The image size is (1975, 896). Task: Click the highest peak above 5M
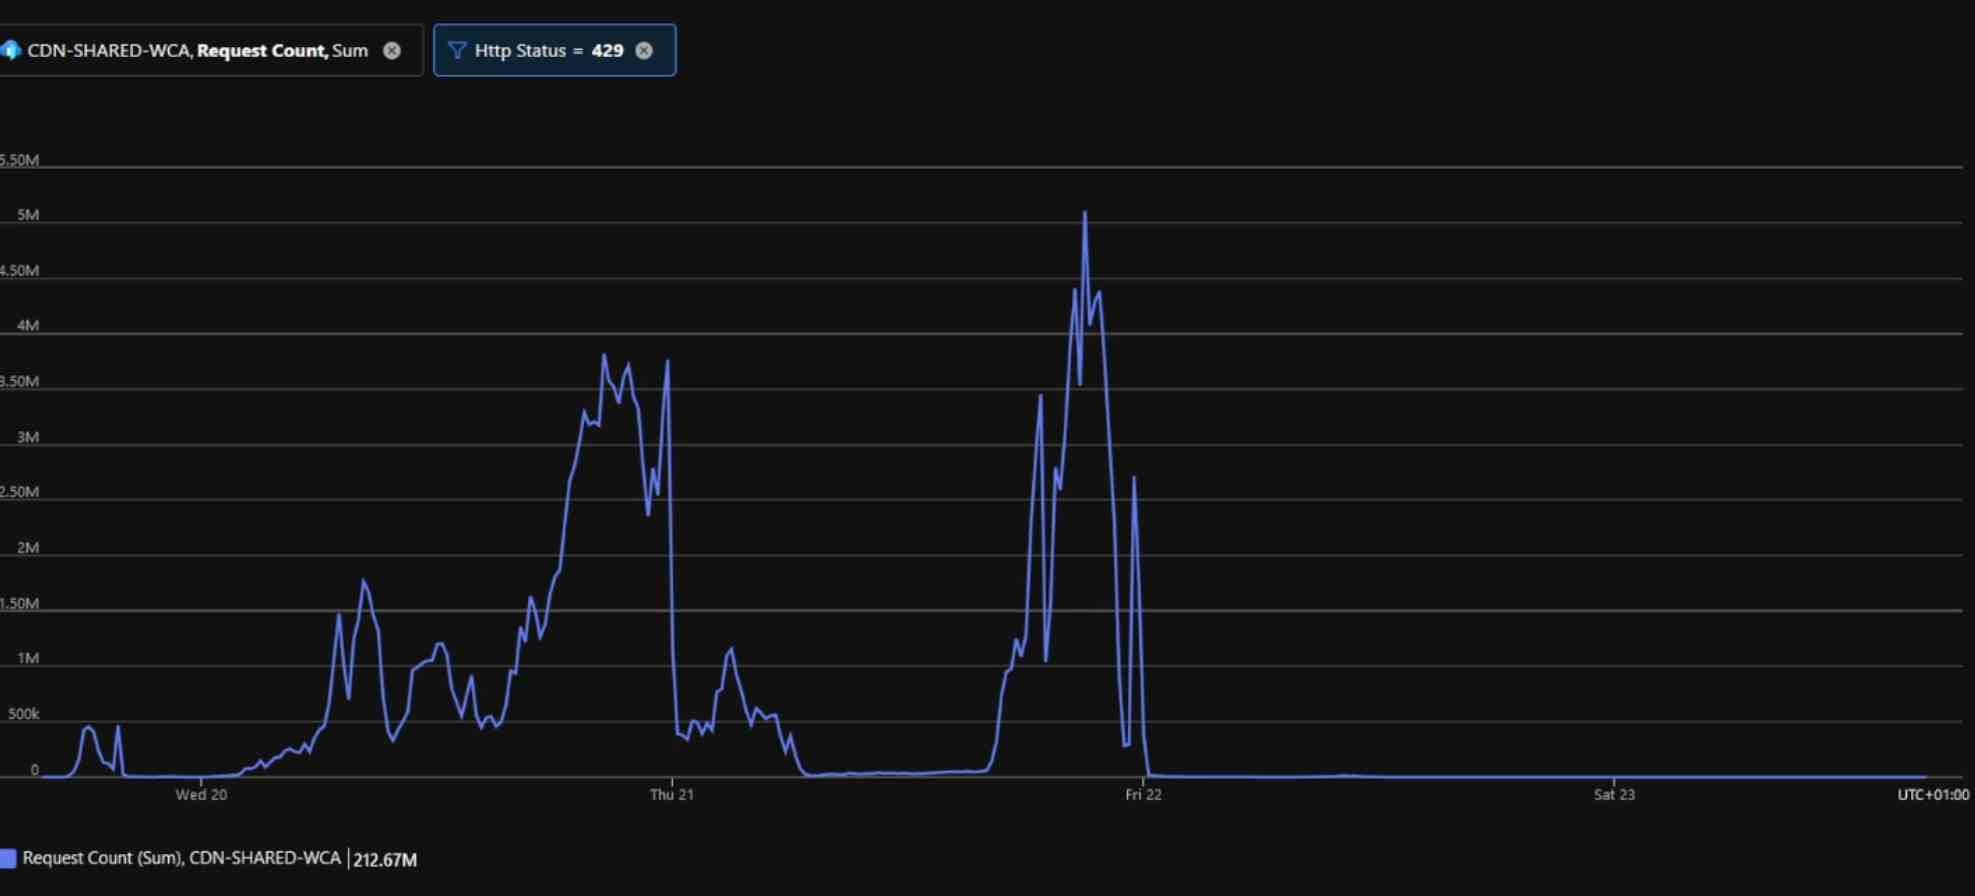pyautogui.click(x=1085, y=212)
